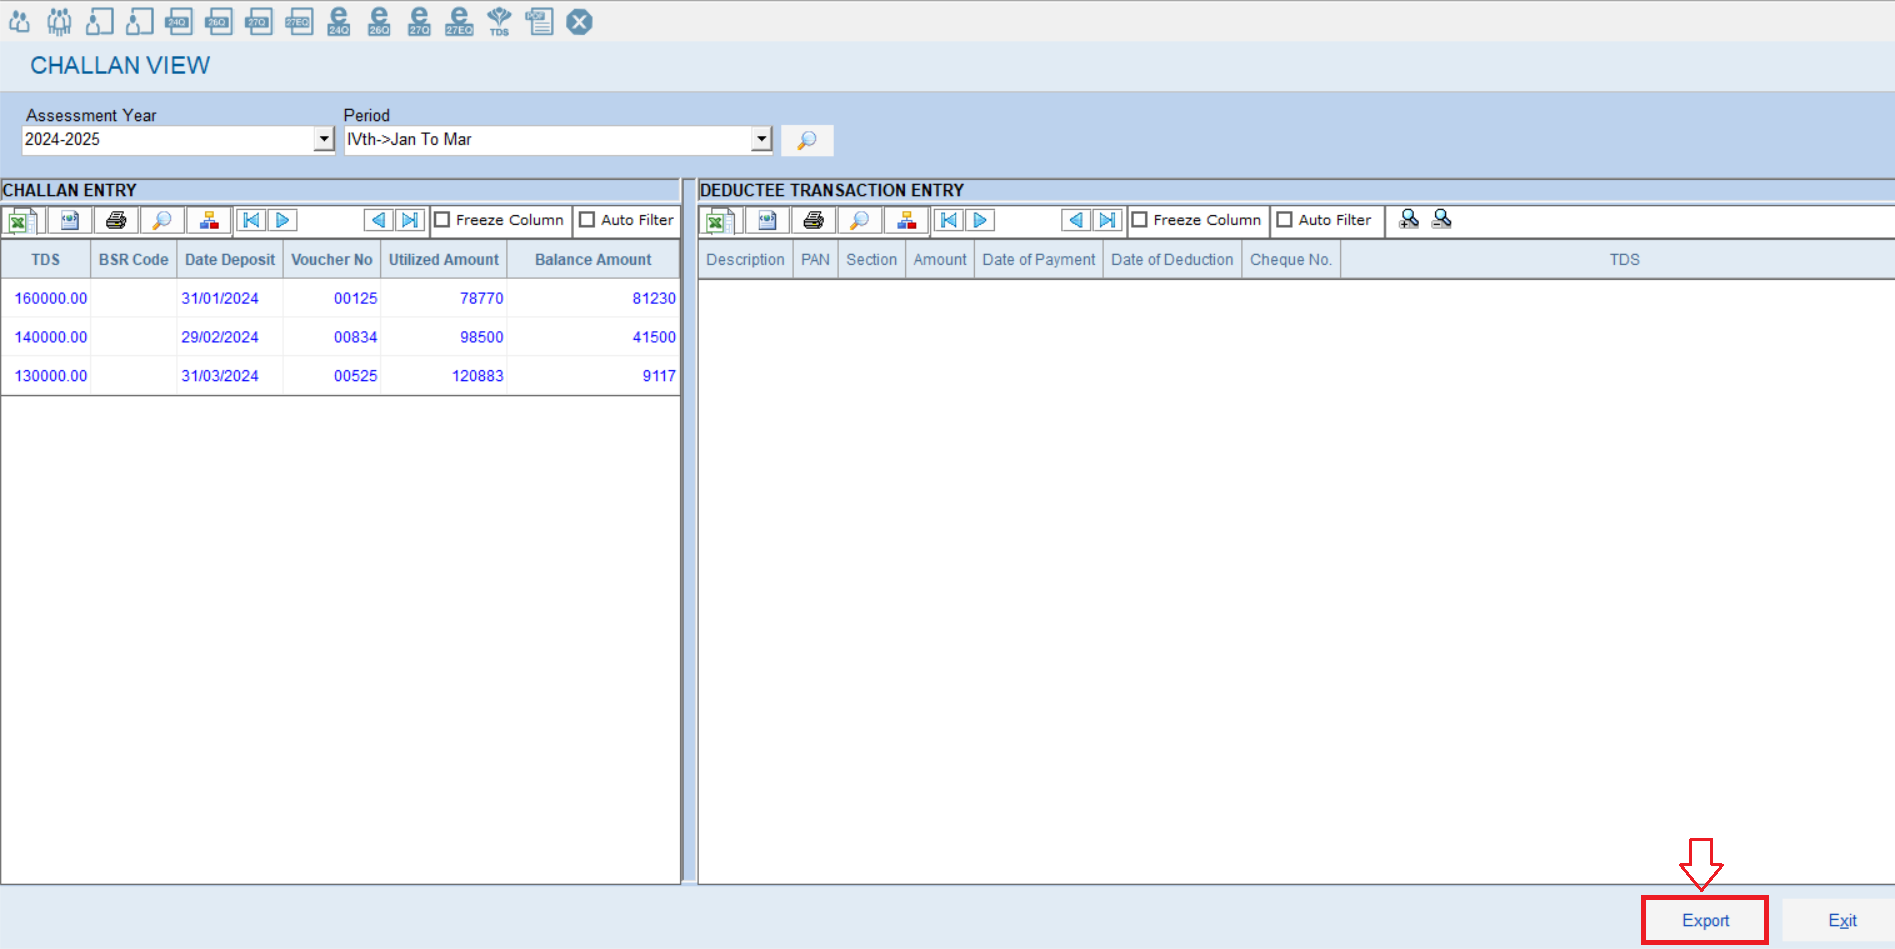Click the Export button
The height and width of the screenshot is (949, 1895).
click(1705, 921)
